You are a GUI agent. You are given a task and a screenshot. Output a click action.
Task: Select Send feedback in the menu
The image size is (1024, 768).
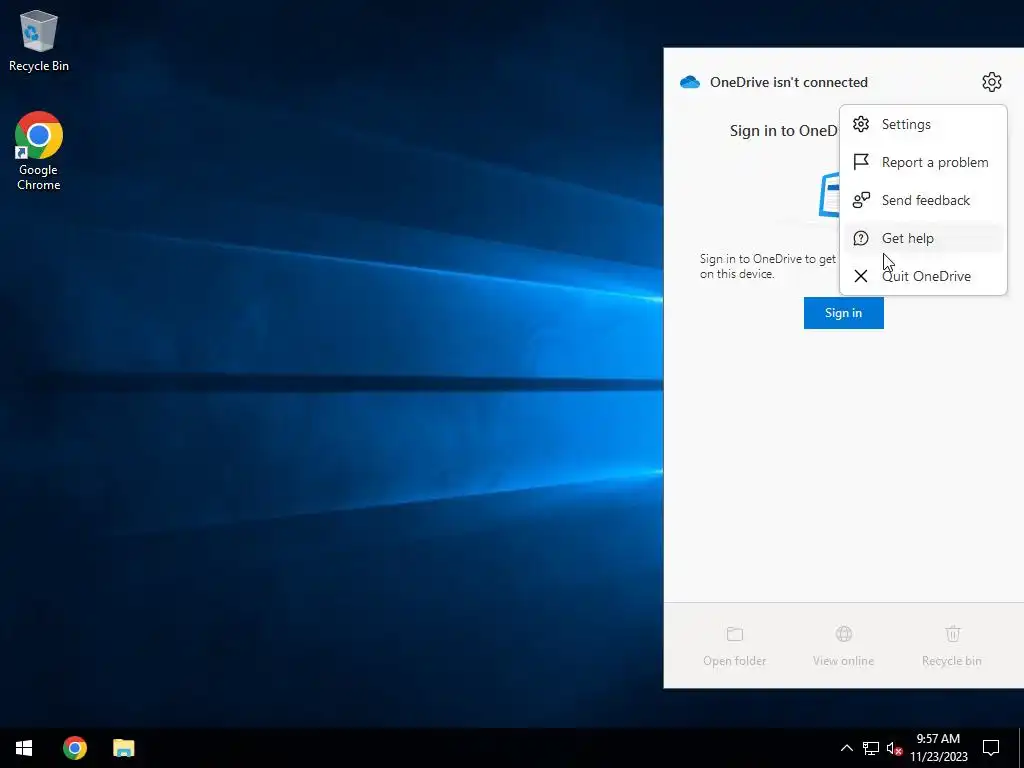click(x=923, y=200)
